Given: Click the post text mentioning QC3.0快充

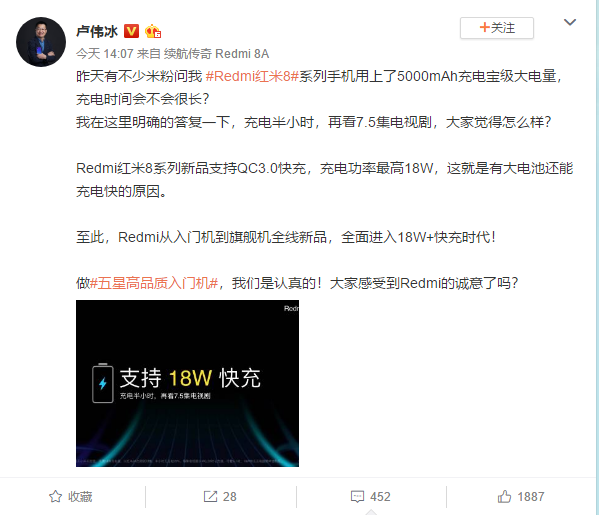Looking at the screenshot, I should coord(324,180).
